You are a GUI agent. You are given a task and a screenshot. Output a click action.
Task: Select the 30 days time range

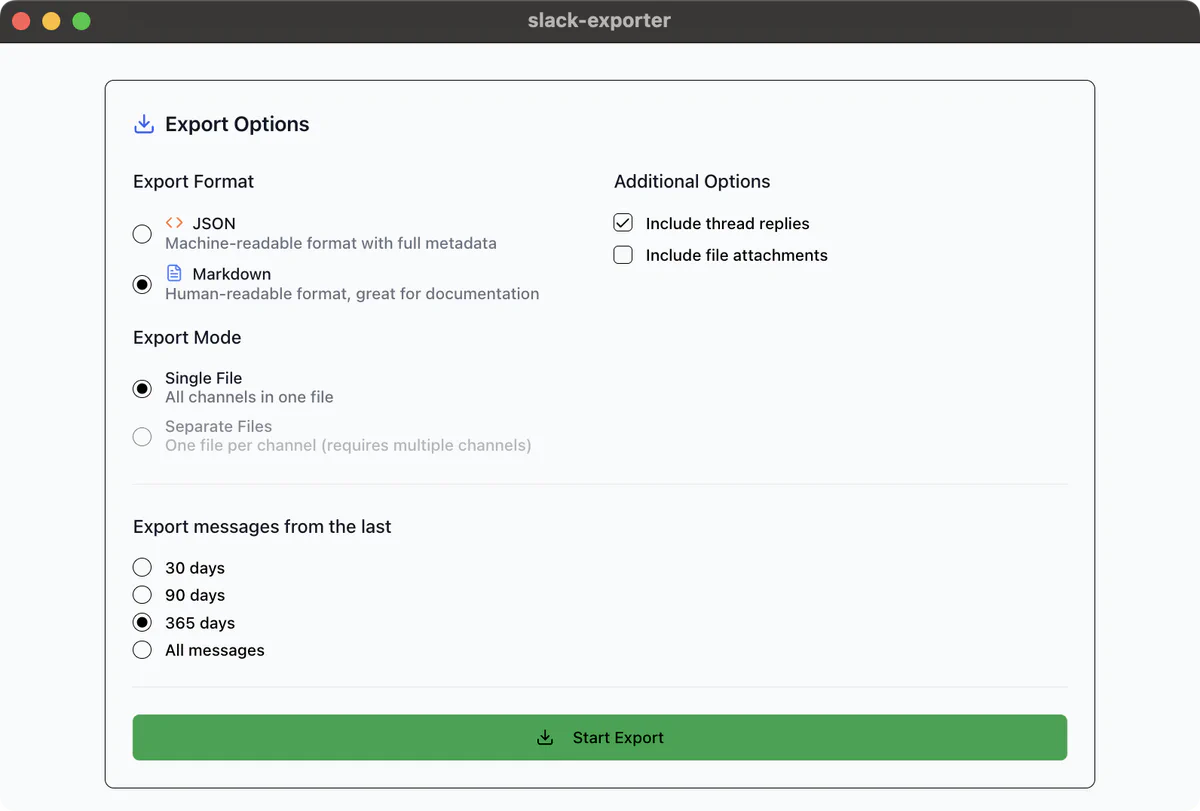click(x=142, y=567)
